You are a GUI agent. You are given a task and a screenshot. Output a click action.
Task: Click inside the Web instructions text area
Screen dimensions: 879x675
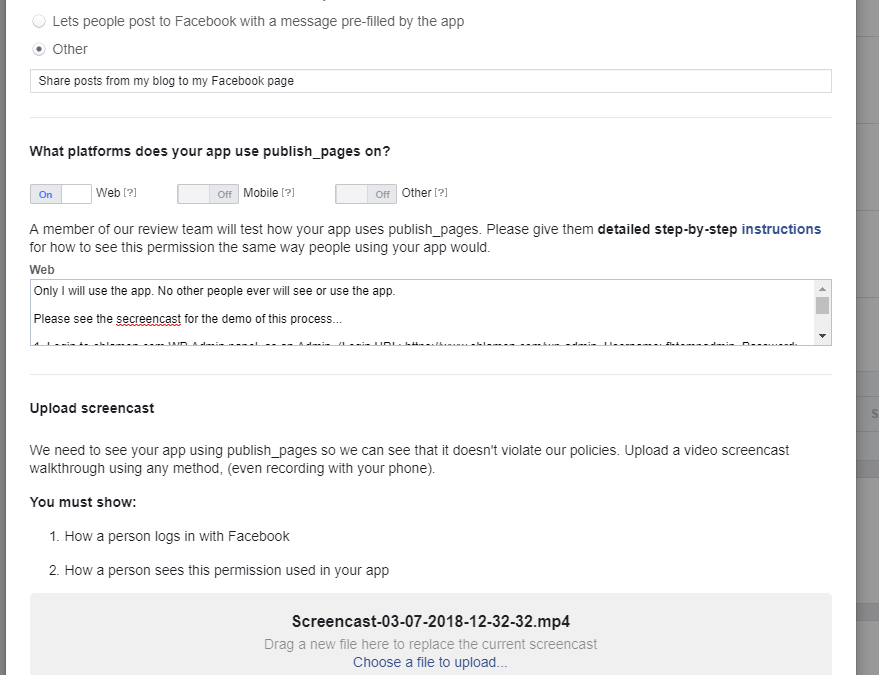click(423, 312)
